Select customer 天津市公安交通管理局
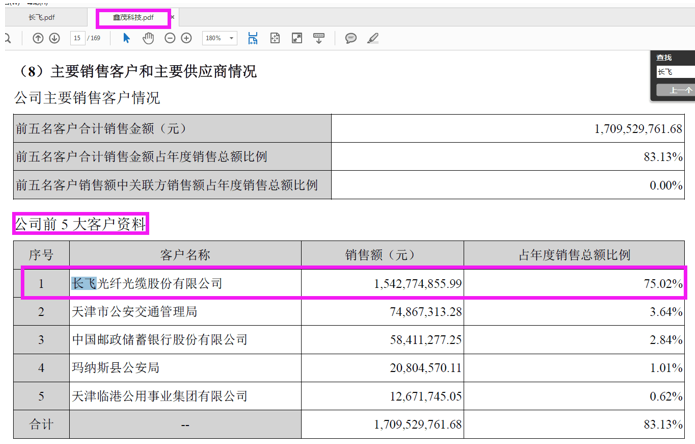The width and height of the screenshot is (695, 444). pyautogui.click(x=134, y=312)
